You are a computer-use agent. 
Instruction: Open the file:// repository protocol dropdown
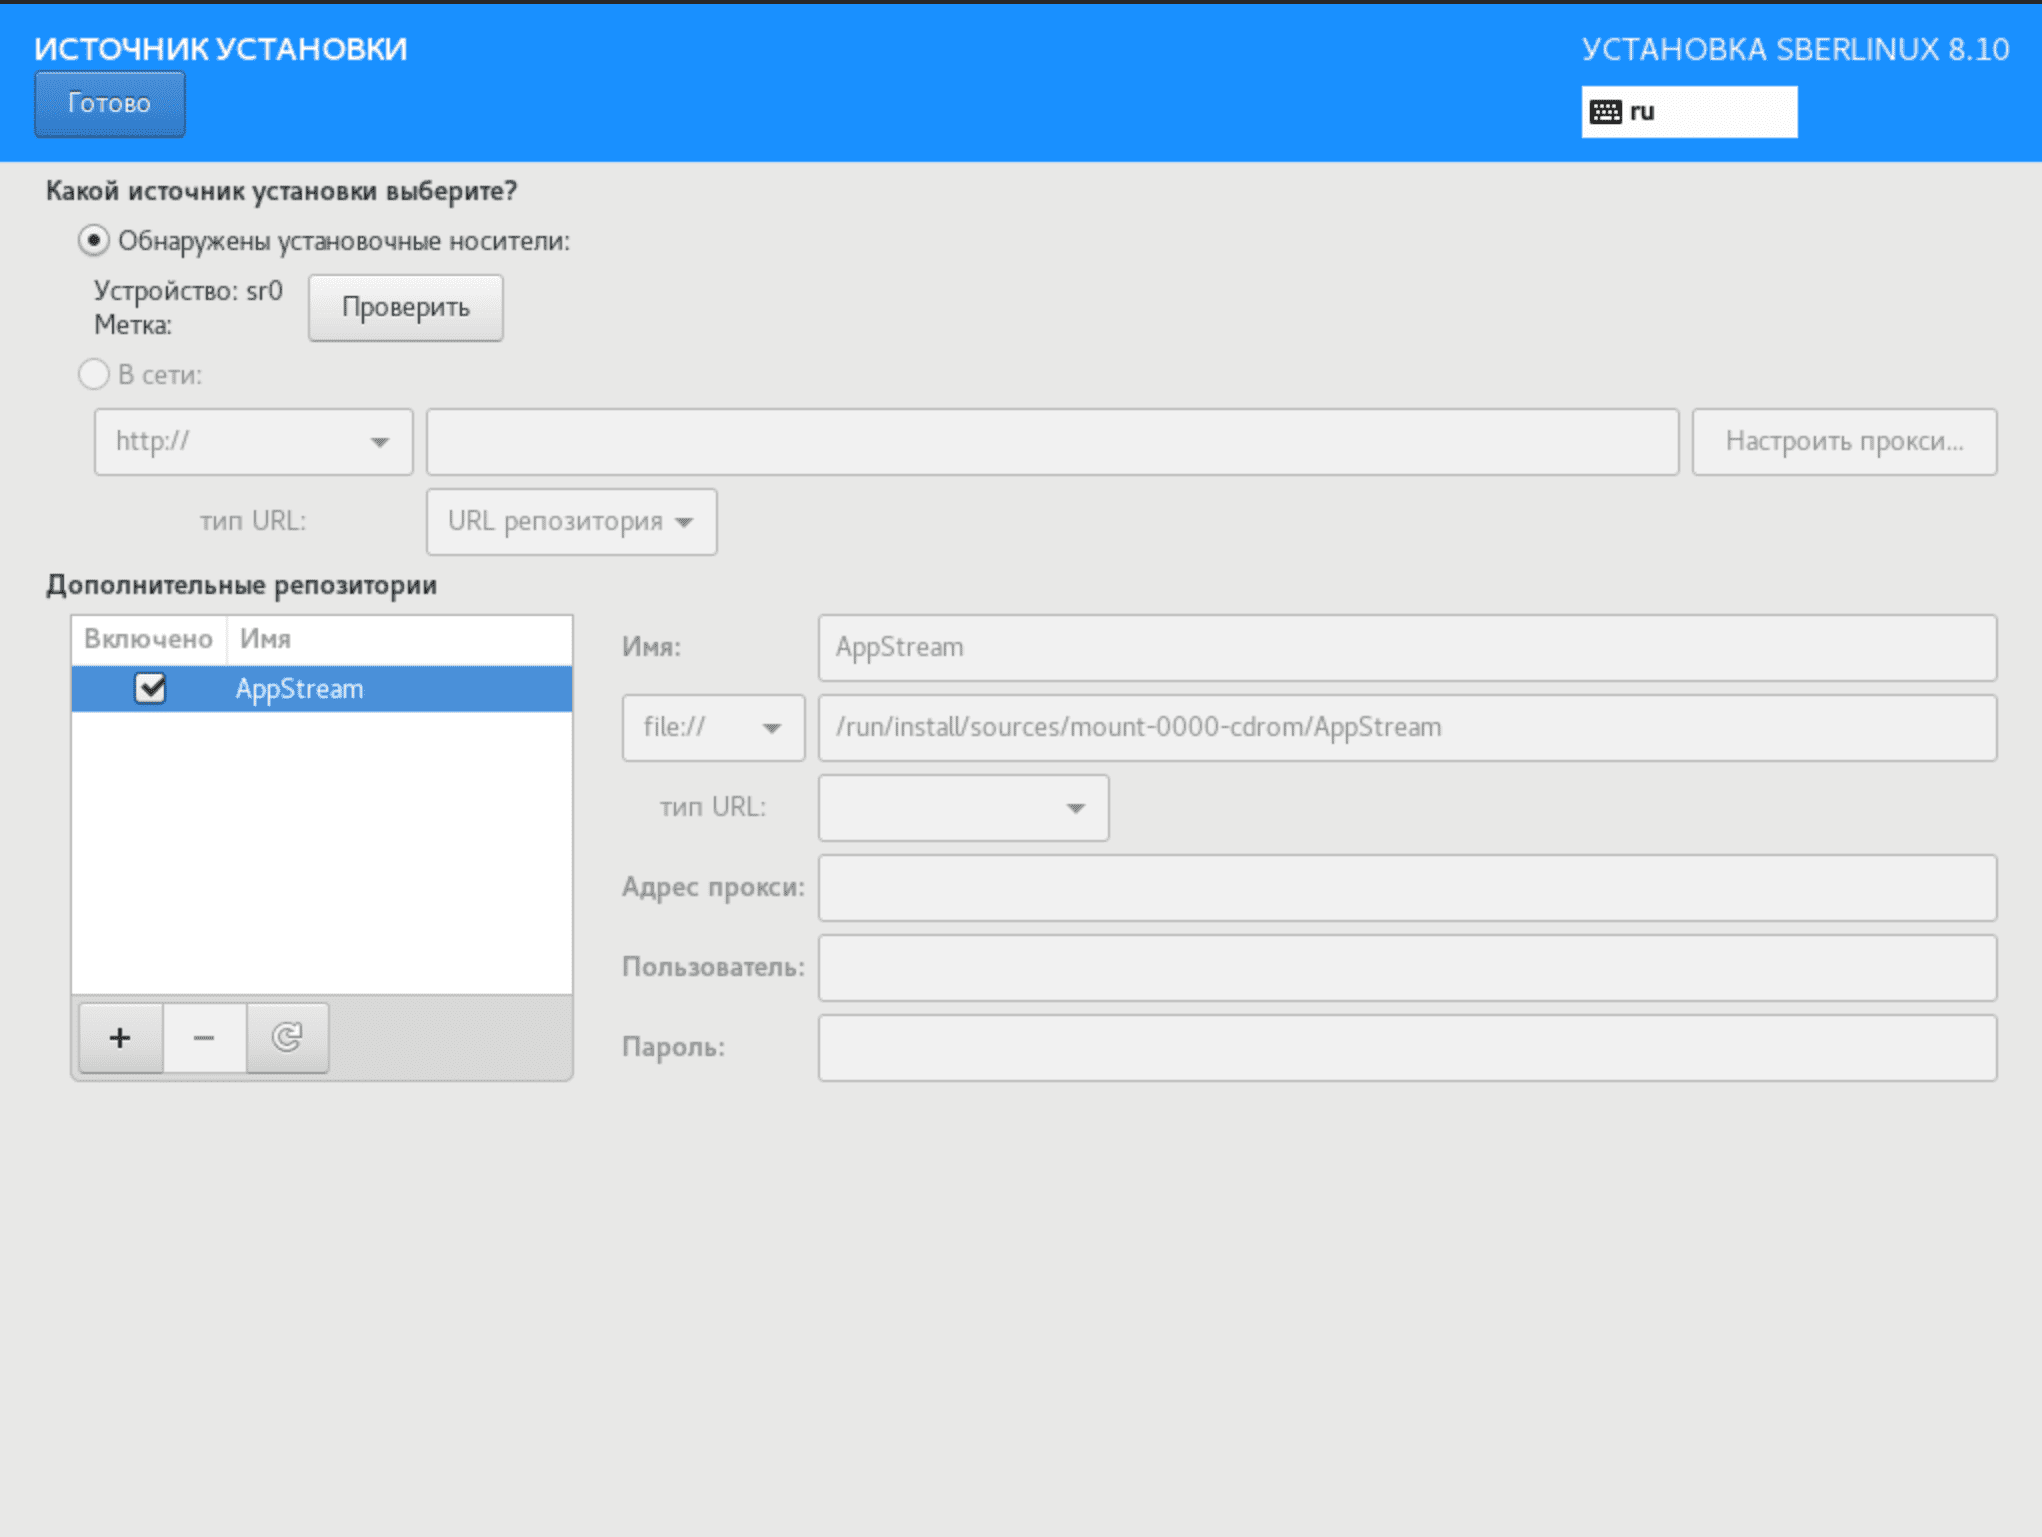(713, 727)
